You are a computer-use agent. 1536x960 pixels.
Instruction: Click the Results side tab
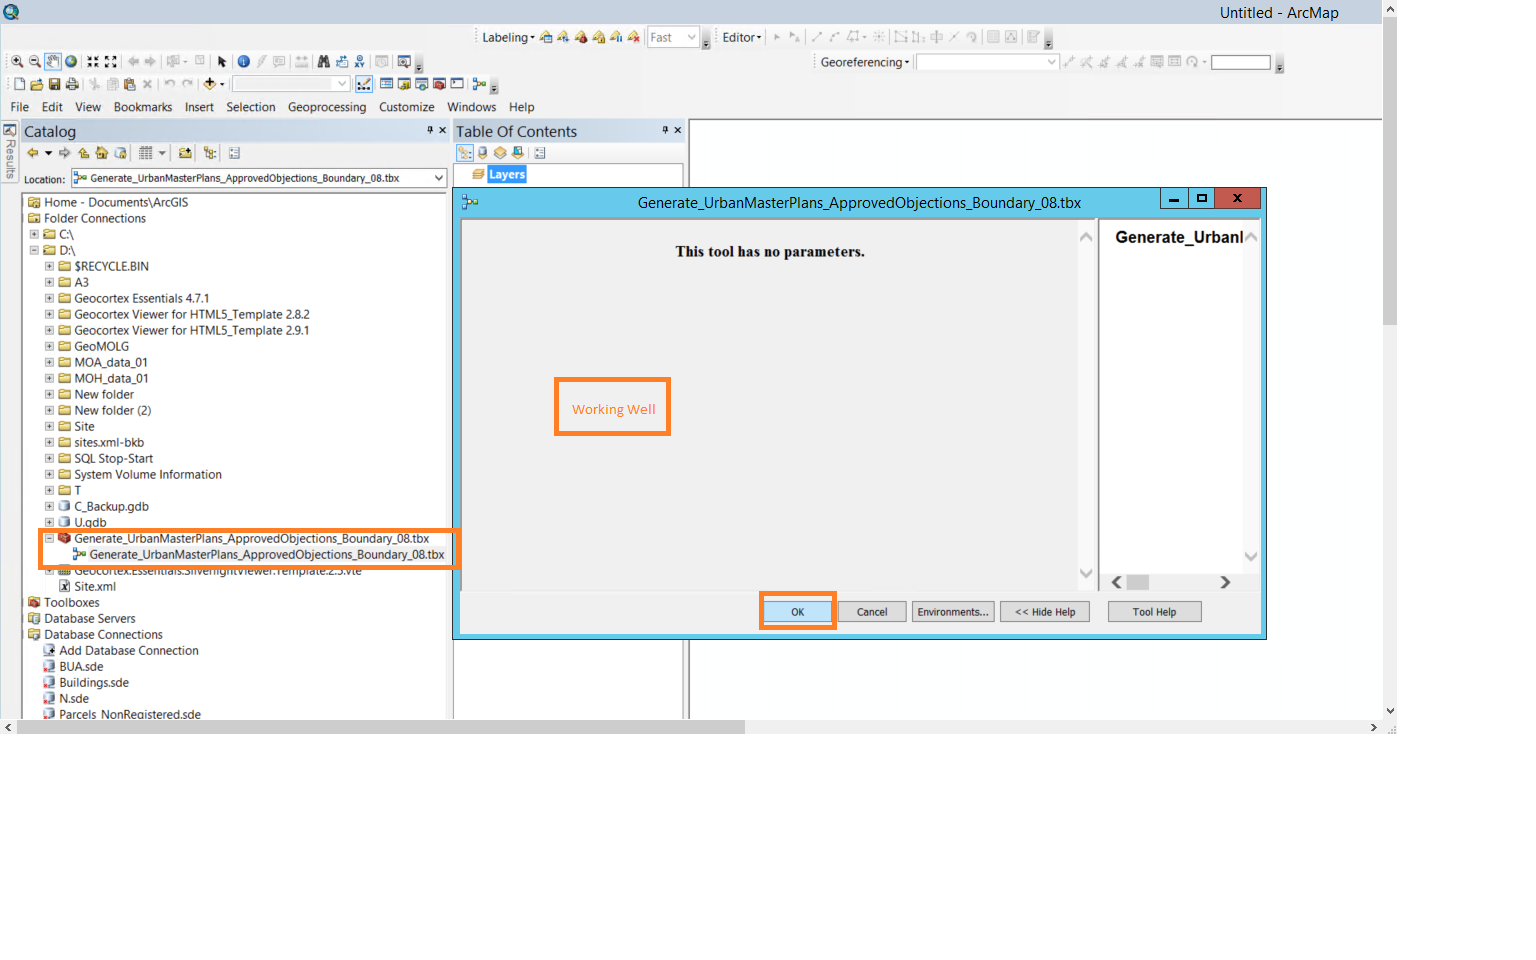10,152
